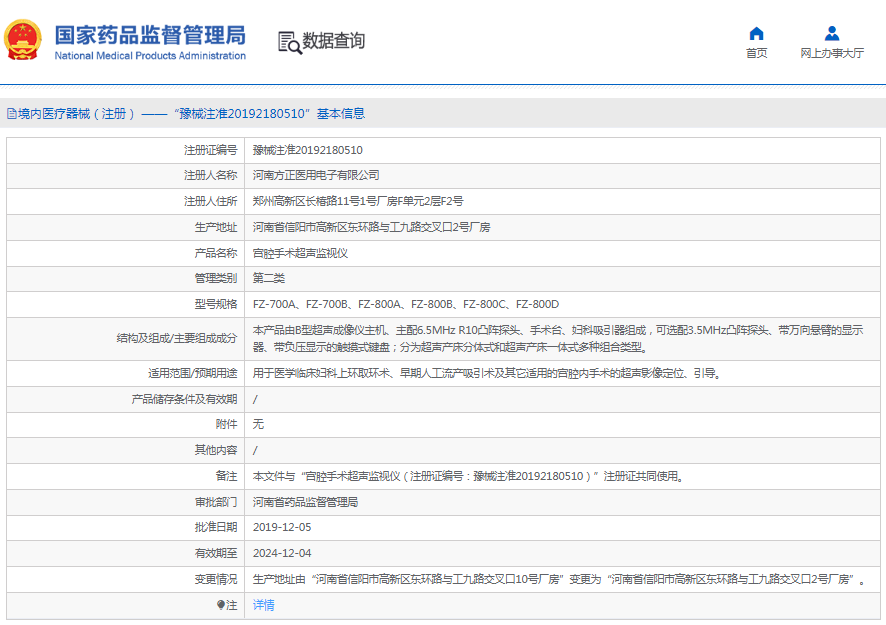Click the 数据查询 search document icon
This screenshot has width=886, height=625.
tap(289, 42)
